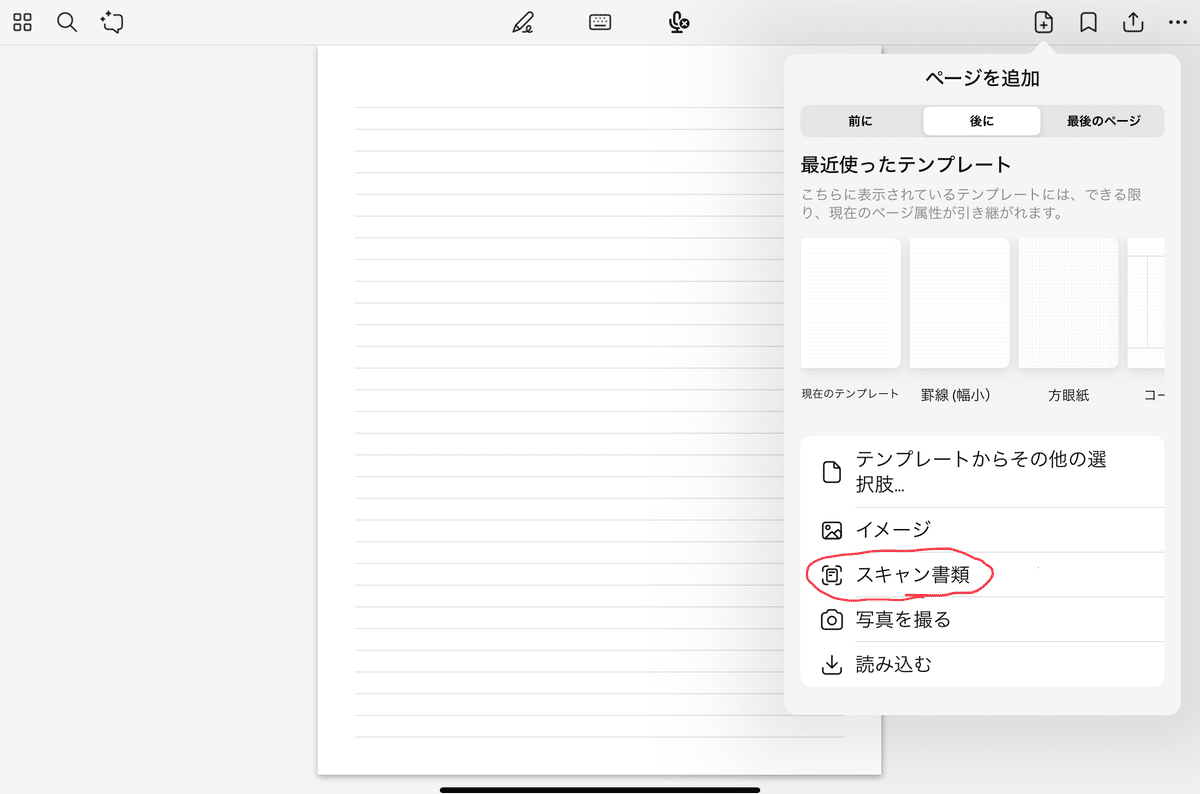This screenshot has height=794, width=1200.
Task: Click the add page icon
Action: click(x=1043, y=22)
